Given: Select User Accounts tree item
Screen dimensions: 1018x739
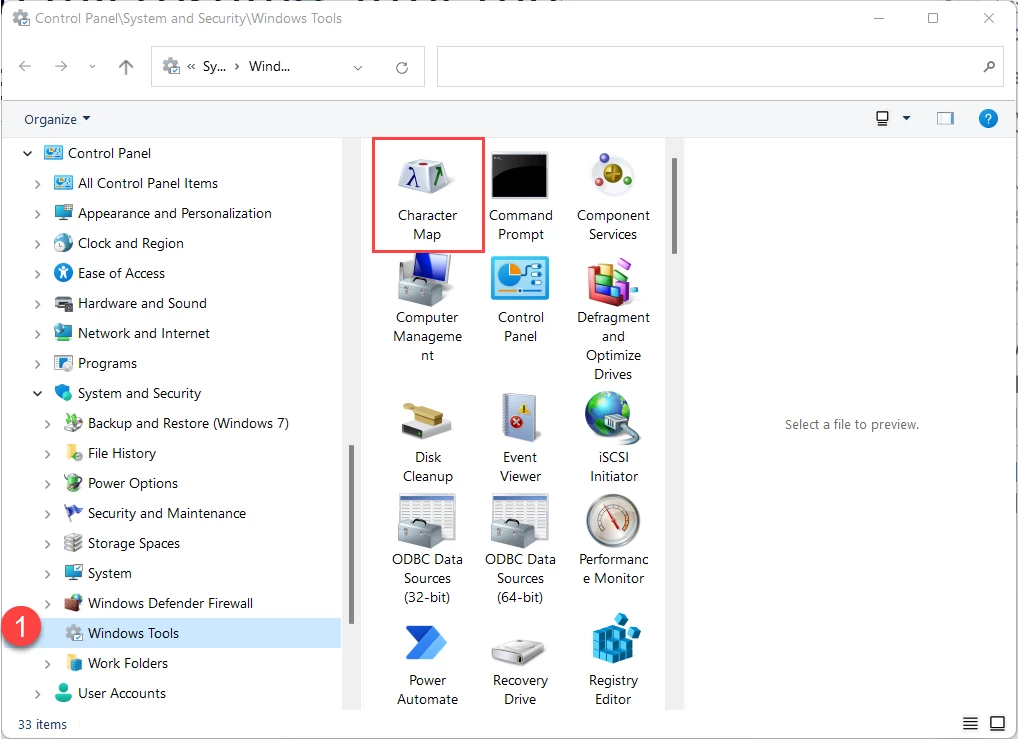Looking at the screenshot, I should [x=121, y=693].
